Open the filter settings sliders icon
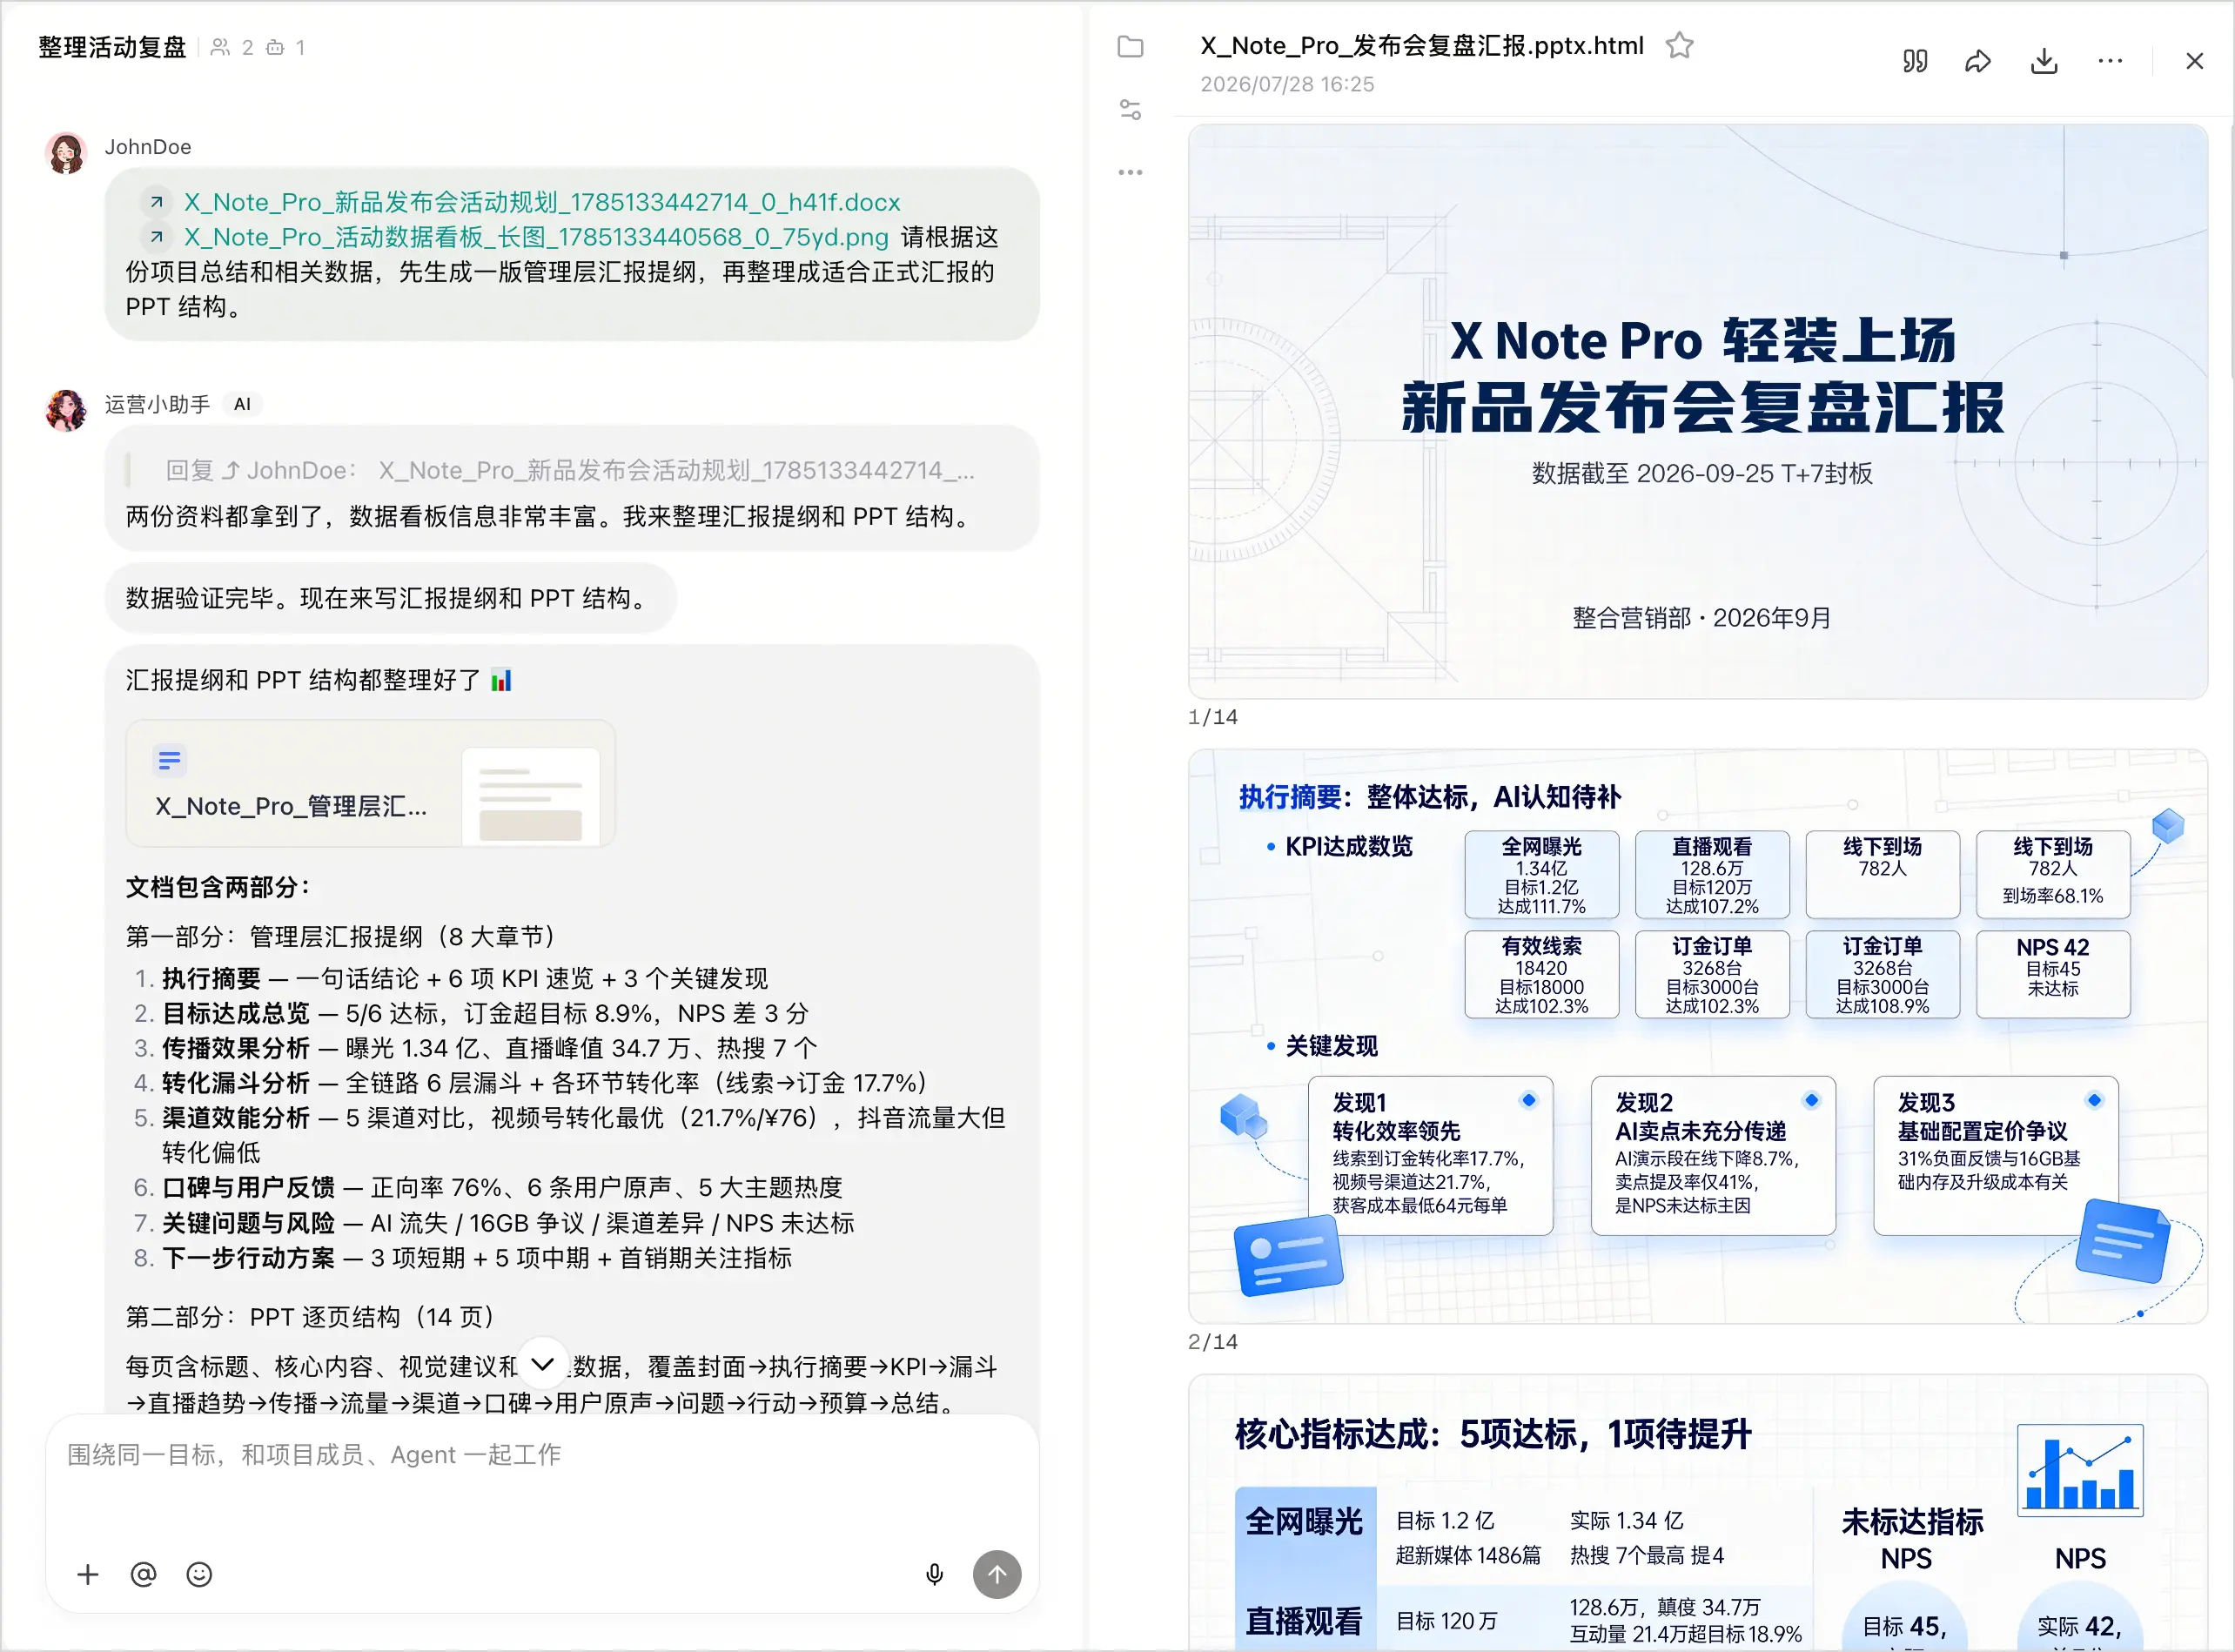This screenshot has height=1652, width=2235. pos(1130,110)
